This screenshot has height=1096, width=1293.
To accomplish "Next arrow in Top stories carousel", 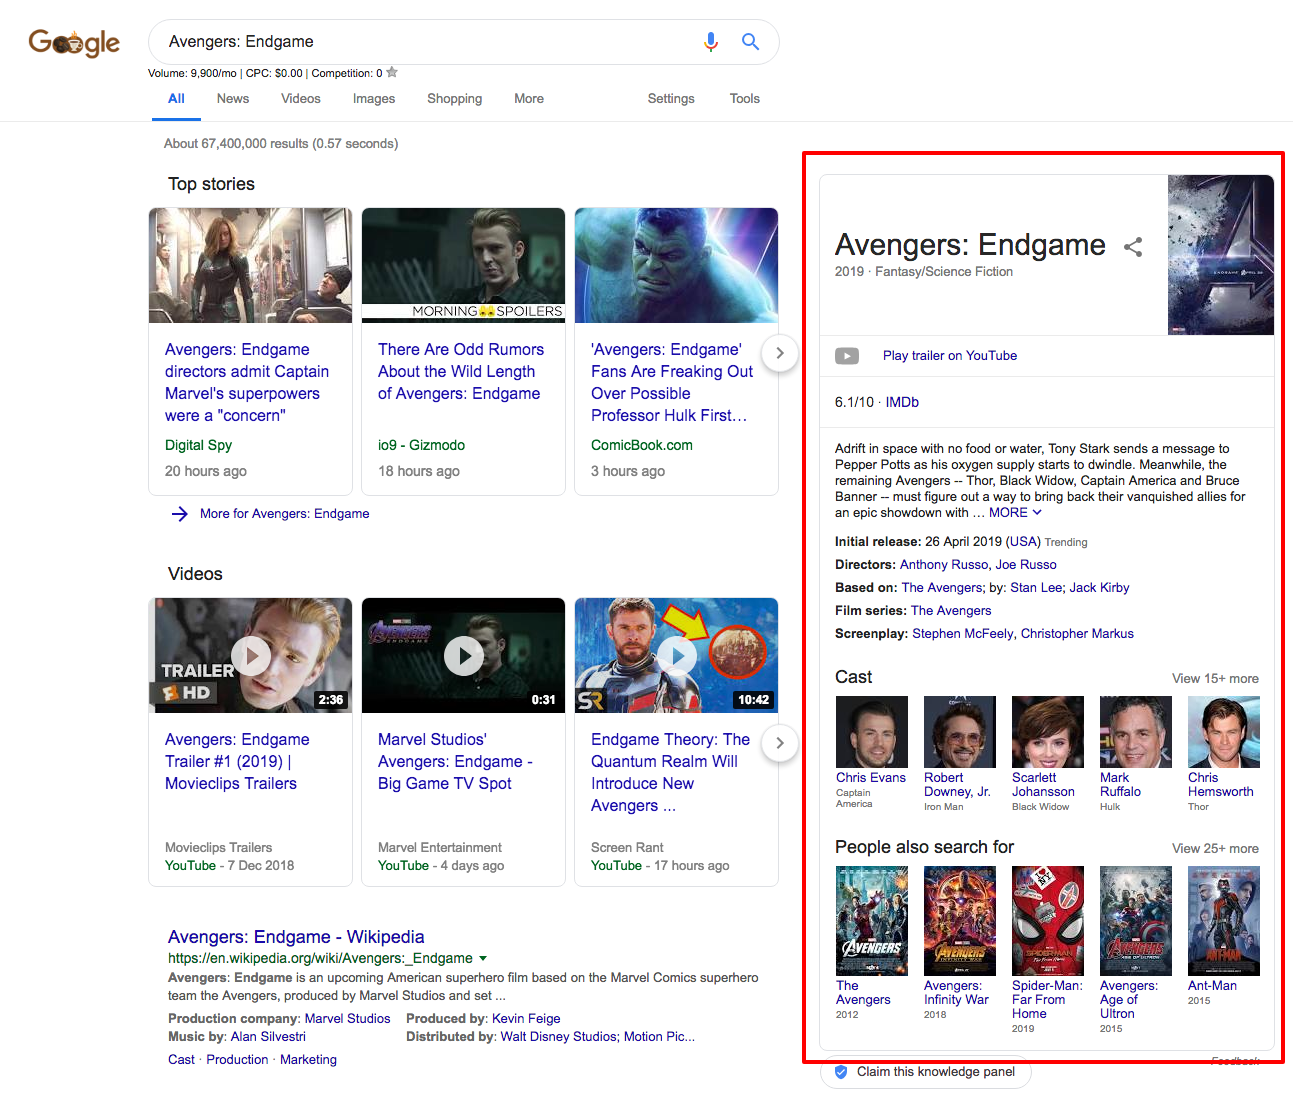I will pyautogui.click(x=780, y=352).
